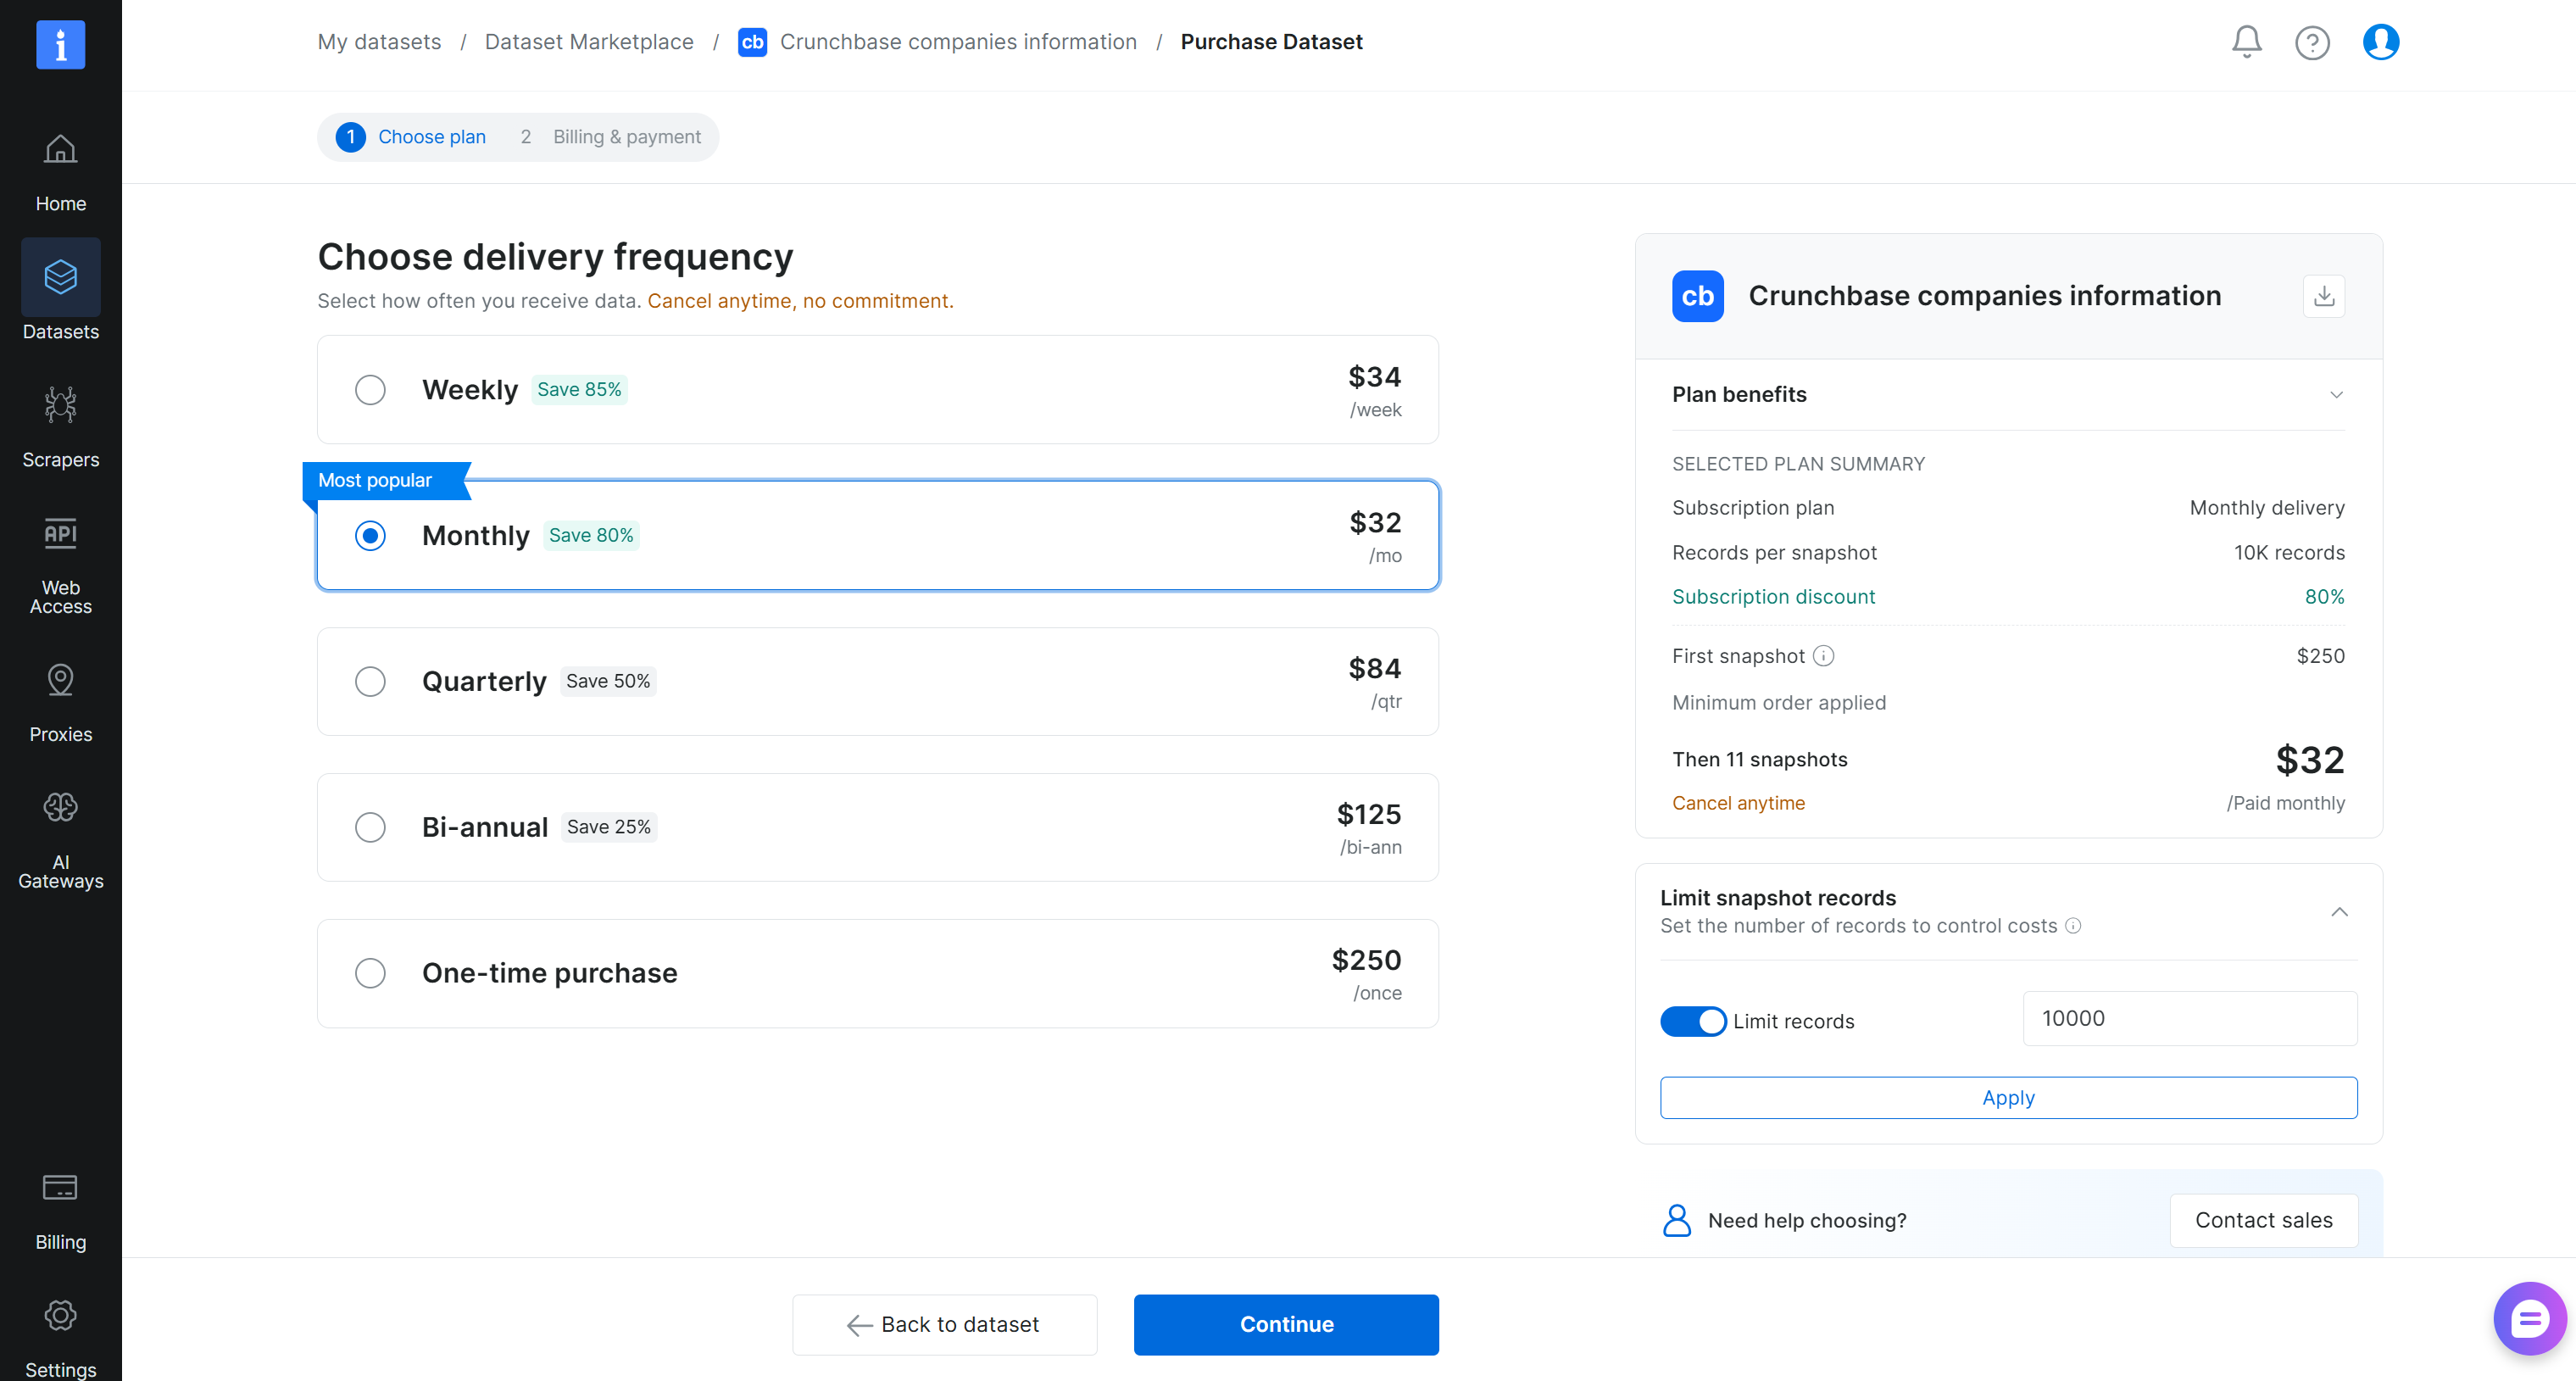Select the One-time purchase option

pyautogui.click(x=878, y=974)
